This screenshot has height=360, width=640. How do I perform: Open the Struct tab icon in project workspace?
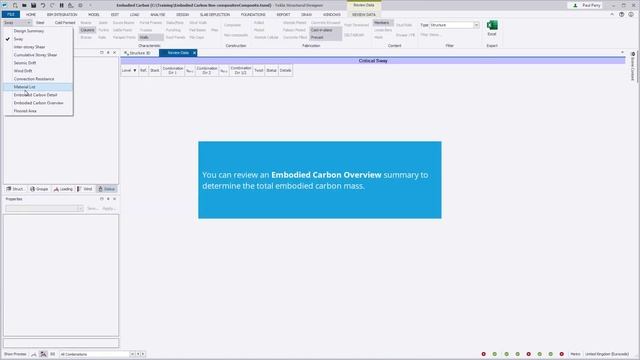tap(15, 189)
